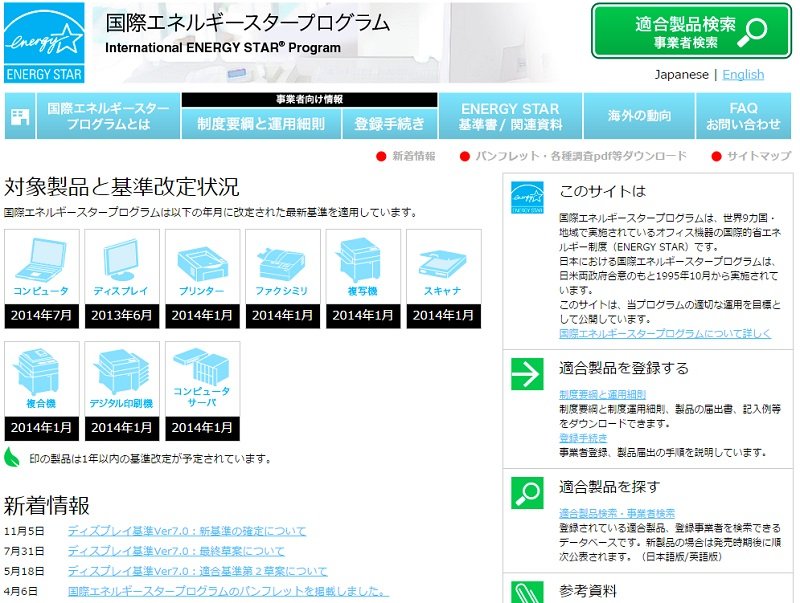This screenshot has height=603, width=800.
Task: Open the 新着情報 top link
Action: 414,156
